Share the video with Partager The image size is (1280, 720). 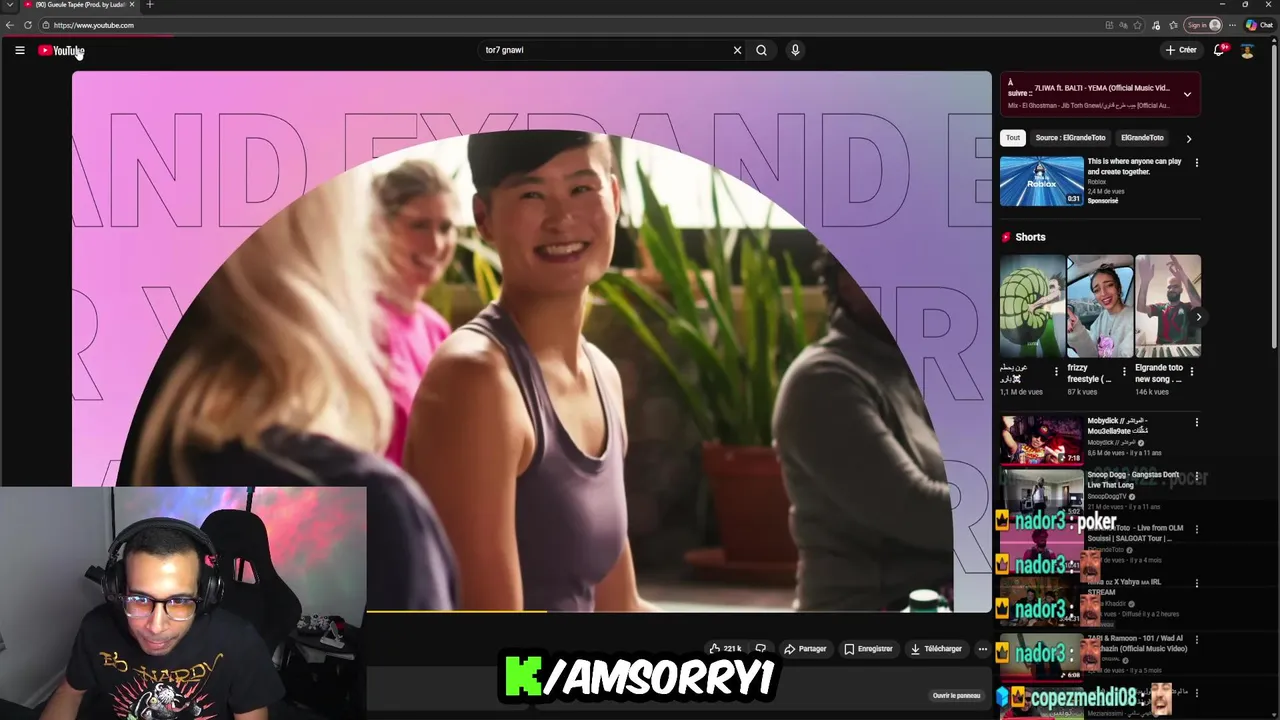(x=806, y=649)
